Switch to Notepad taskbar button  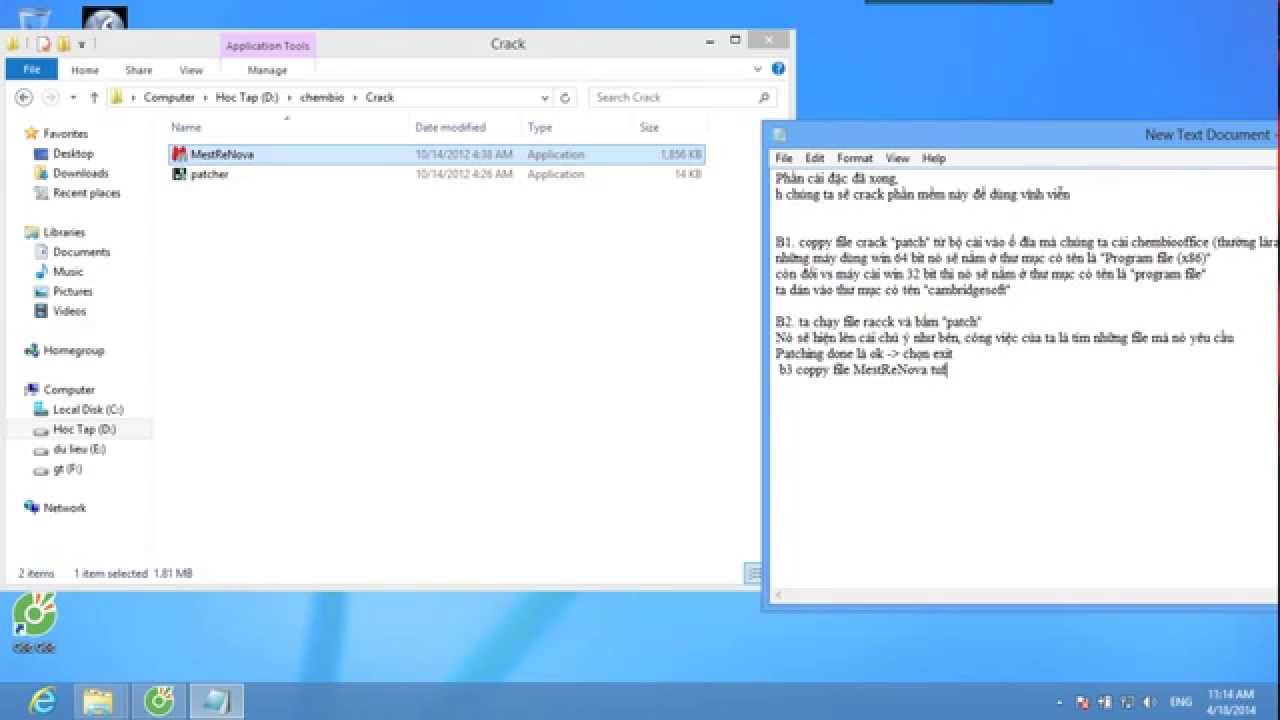pos(216,702)
